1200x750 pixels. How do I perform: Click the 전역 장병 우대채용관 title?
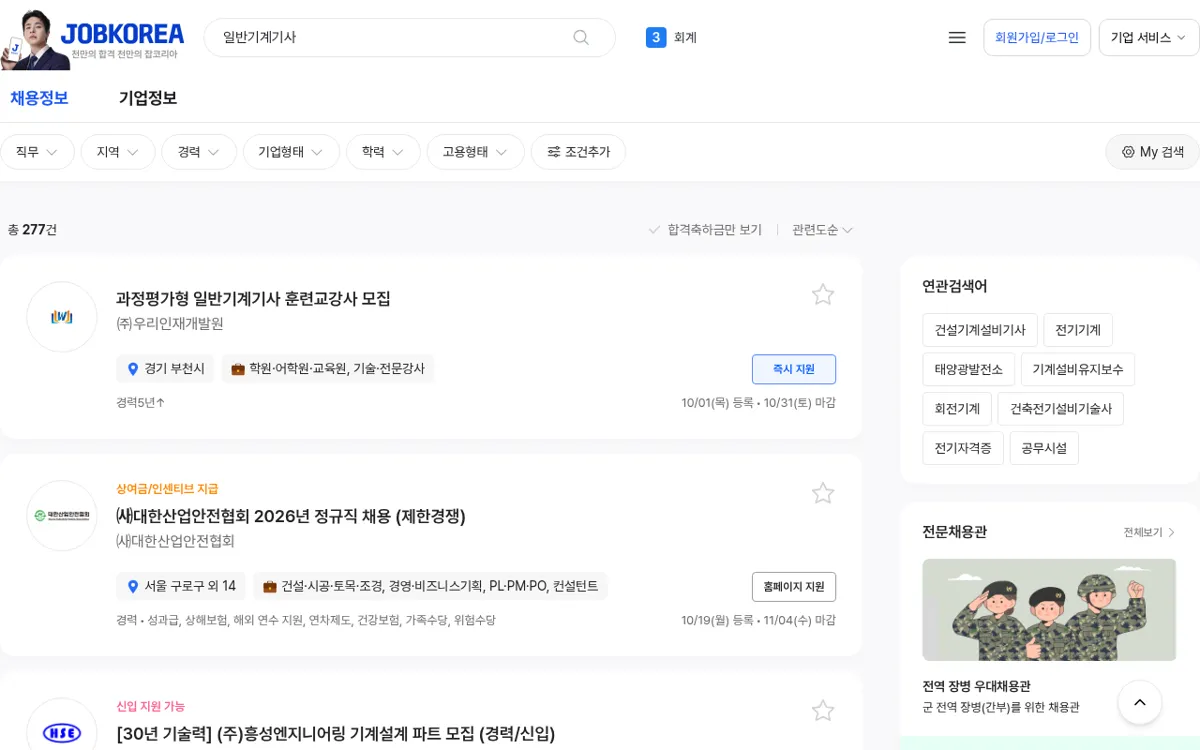click(976, 686)
